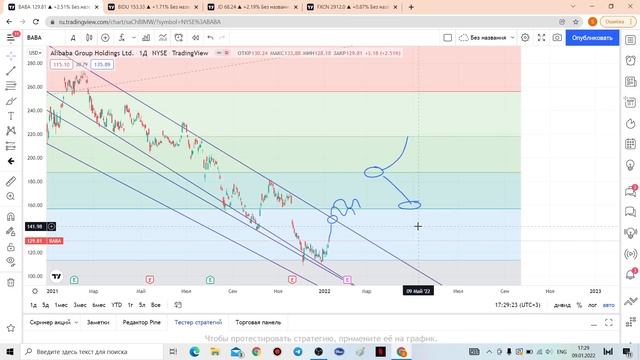The width and height of the screenshot is (640, 360).
Task: Open the Торговая панель tab
Action: pos(258,322)
